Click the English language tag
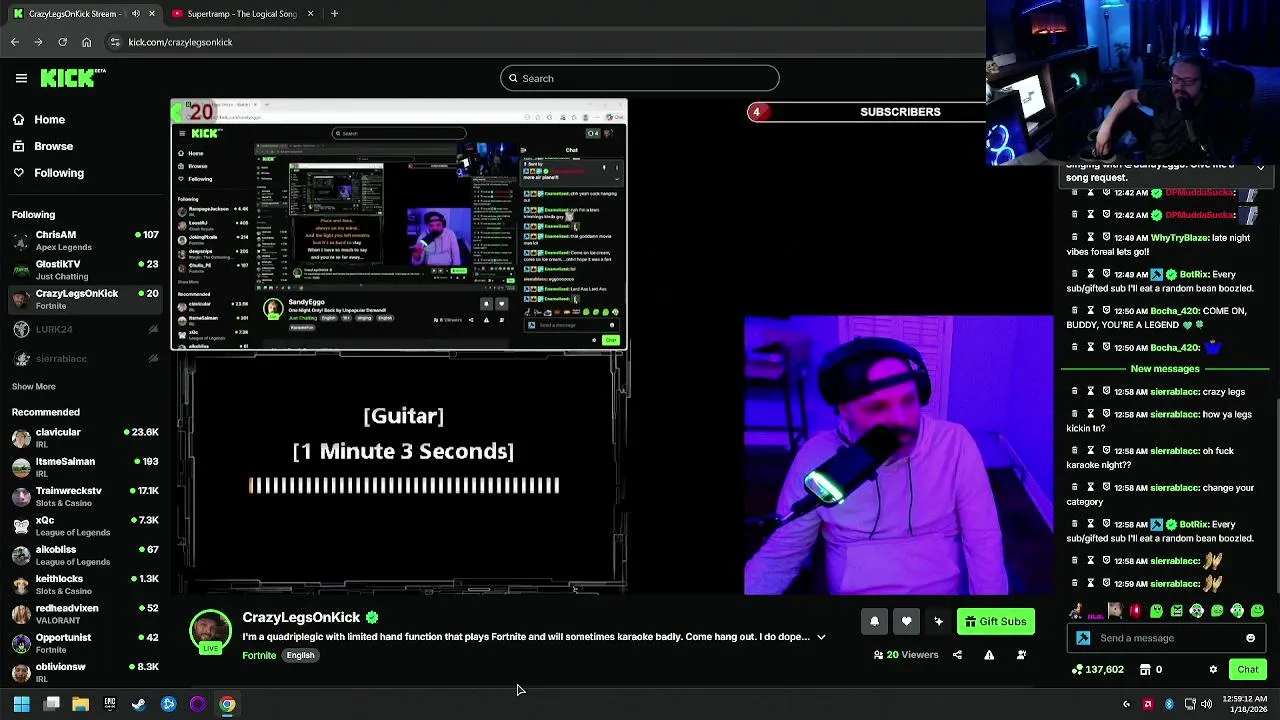Viewport: 1280px width, 720px height. [300, 655]
